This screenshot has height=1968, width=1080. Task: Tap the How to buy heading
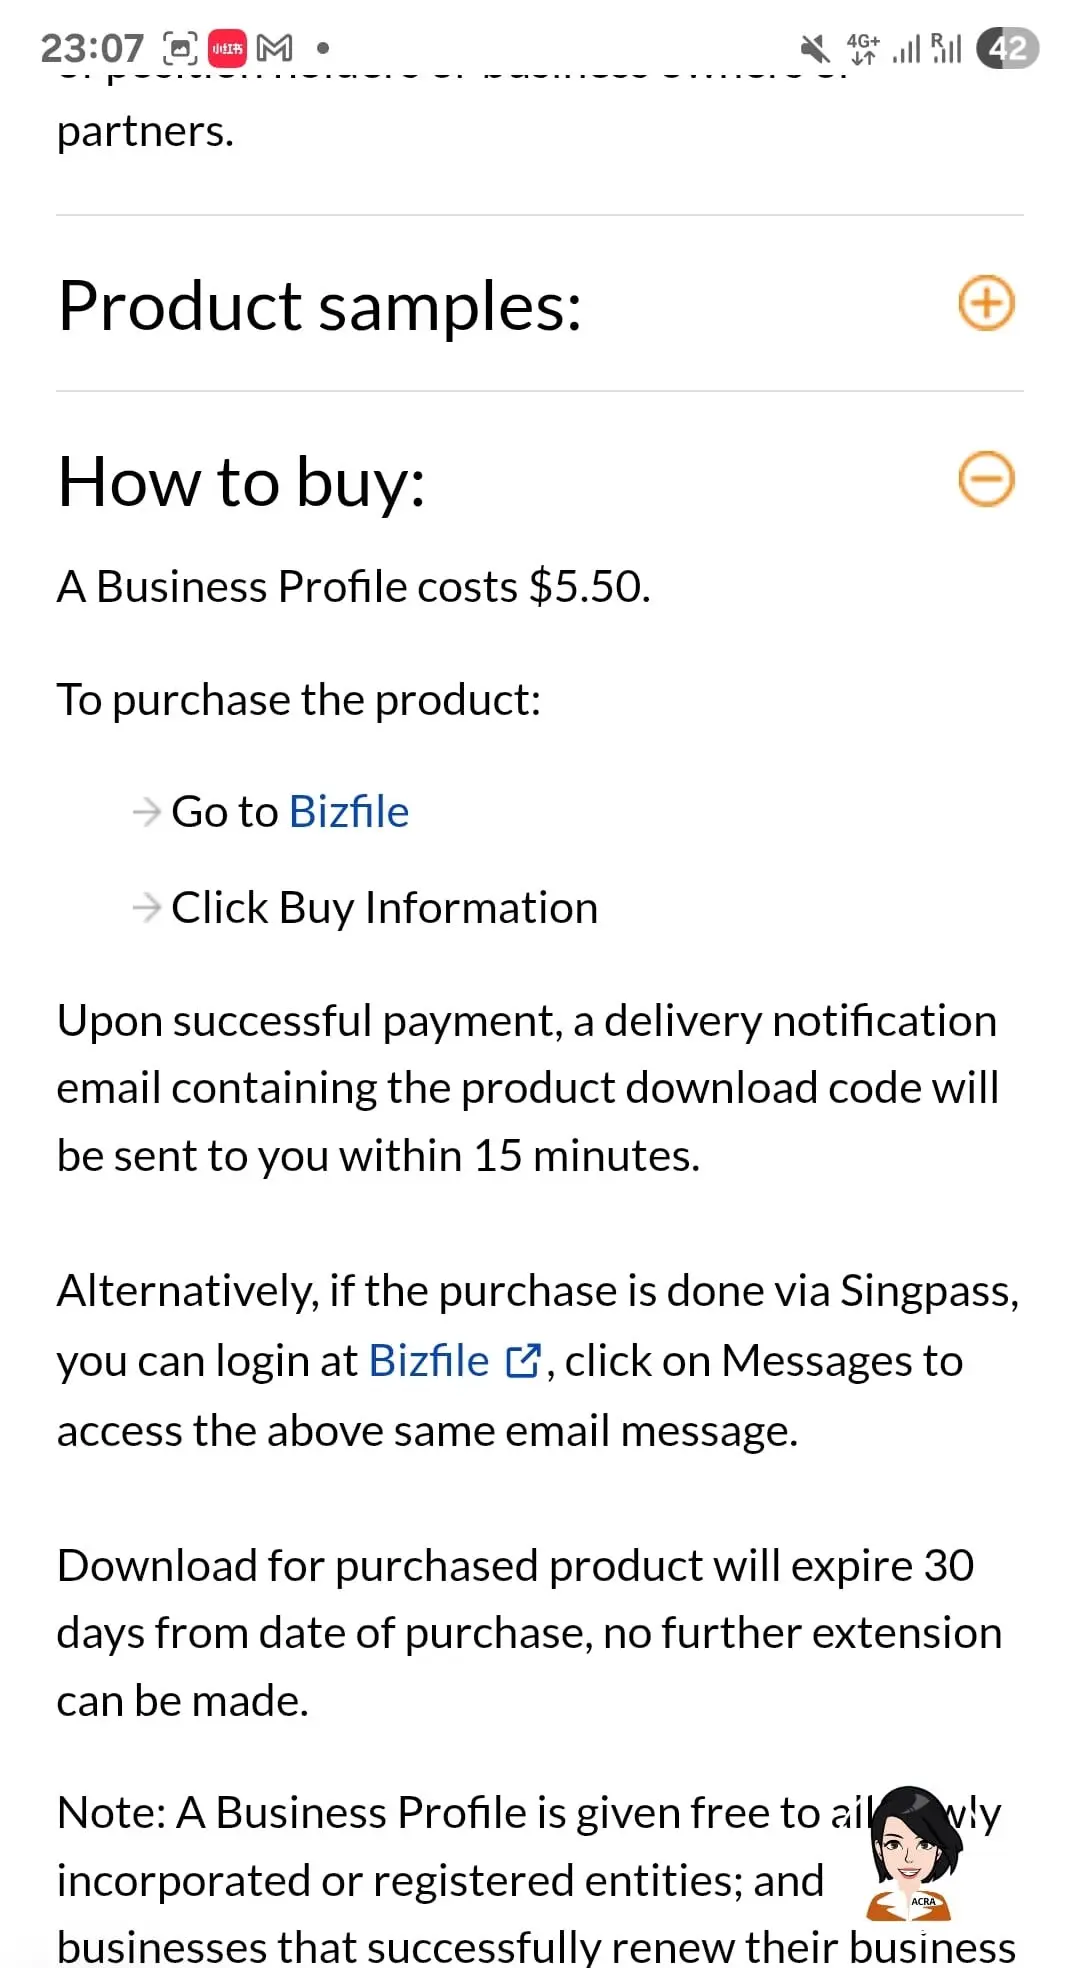[241, 481]
